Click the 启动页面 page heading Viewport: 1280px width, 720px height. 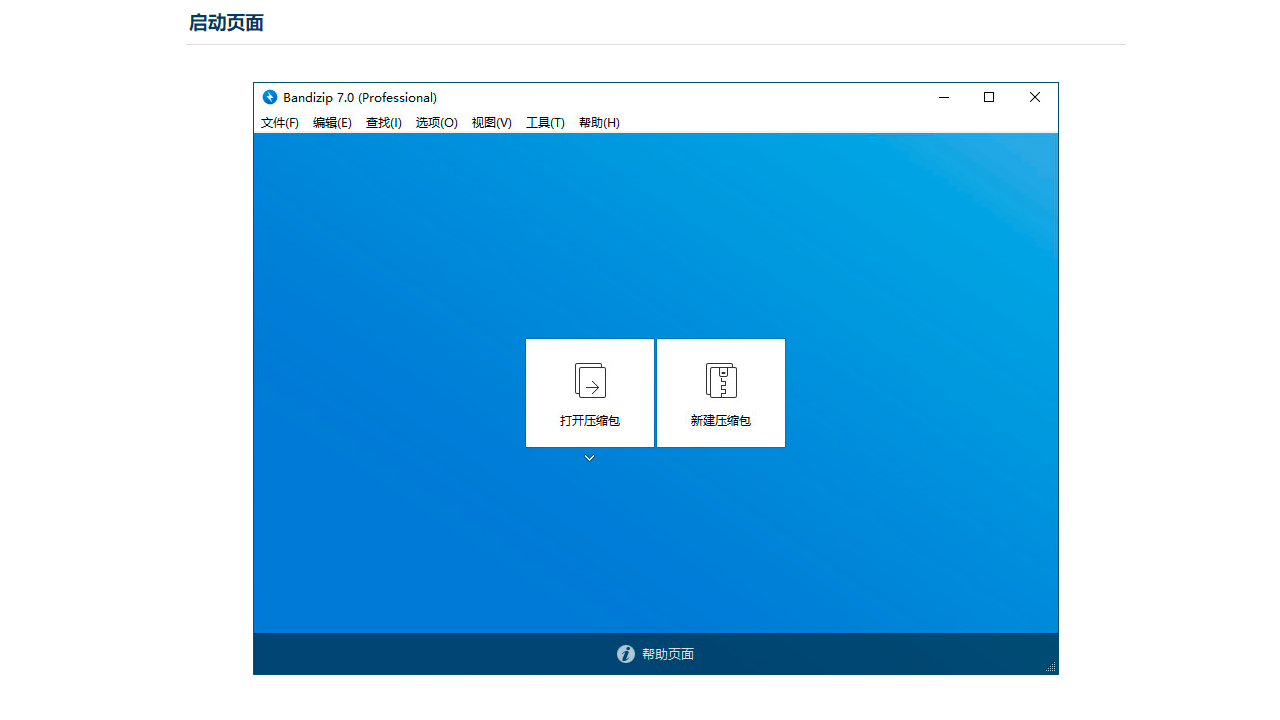226,23
